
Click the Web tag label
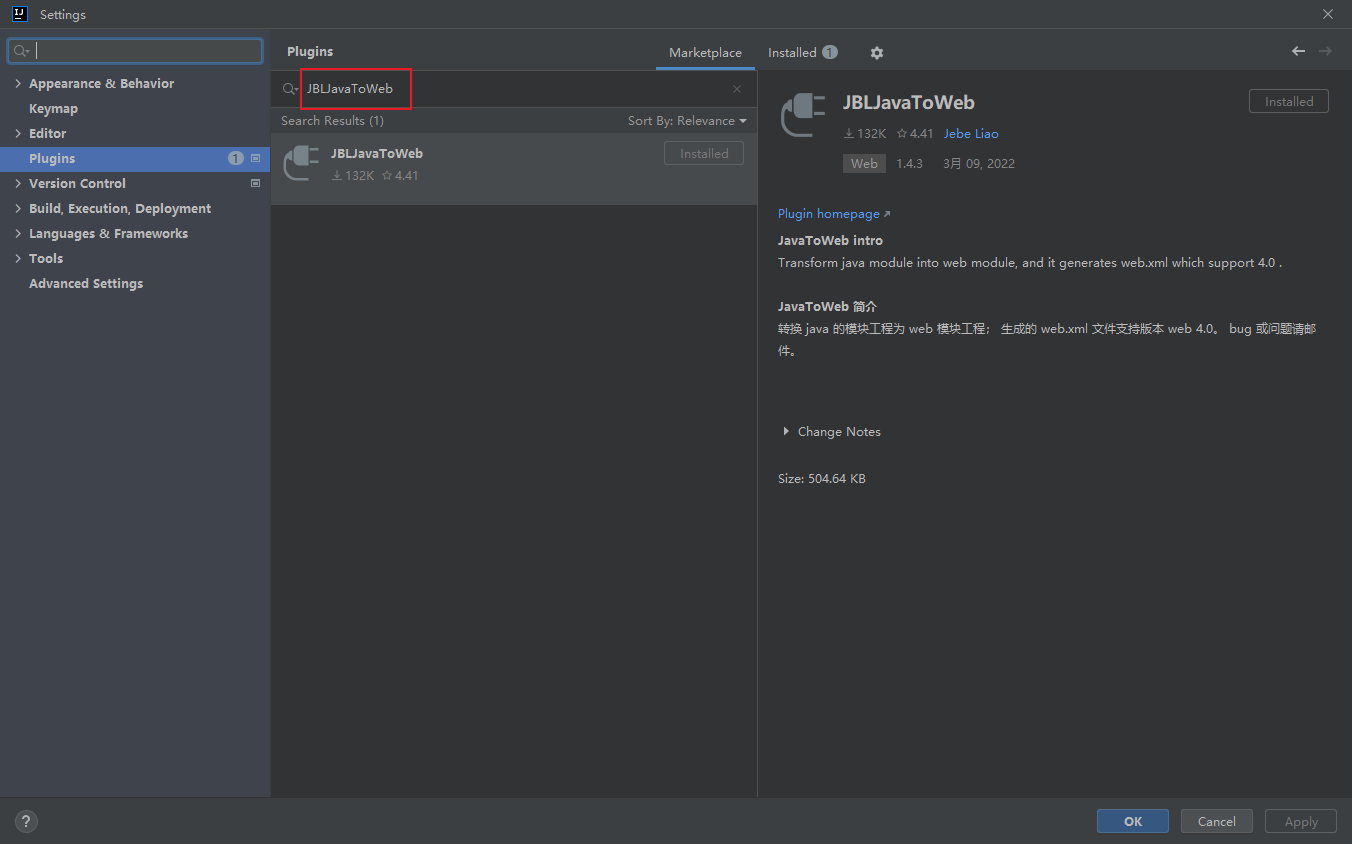pos(864,163)
